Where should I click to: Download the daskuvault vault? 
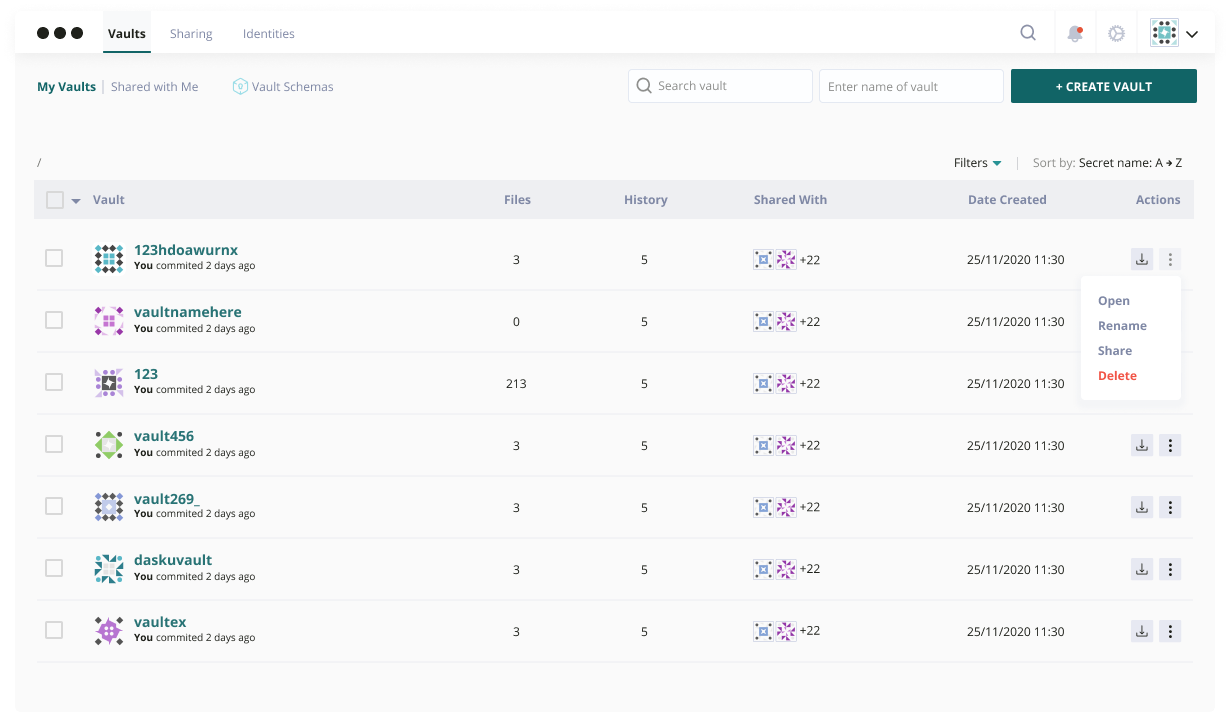(x=1142, y=569)
